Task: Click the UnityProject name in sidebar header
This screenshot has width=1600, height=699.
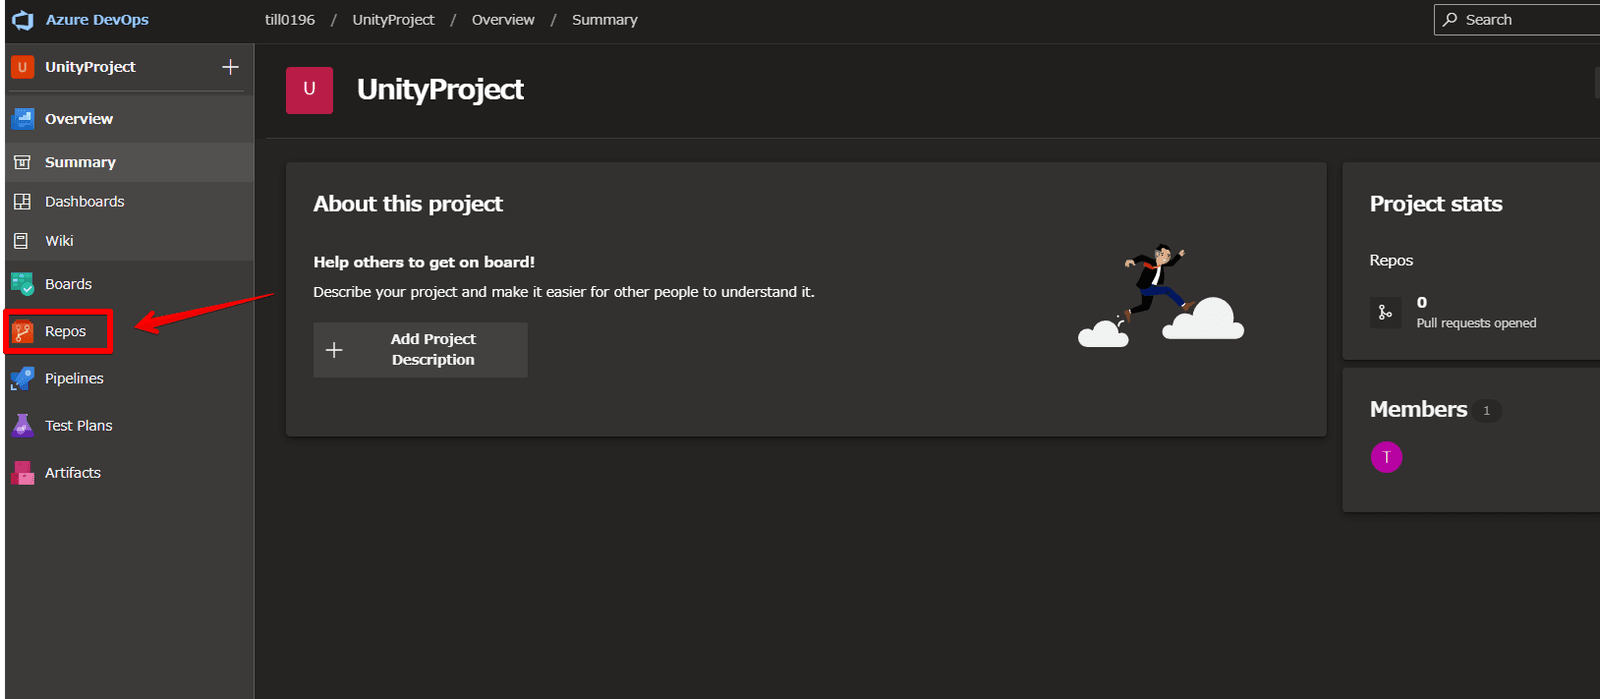Action: 90,67
